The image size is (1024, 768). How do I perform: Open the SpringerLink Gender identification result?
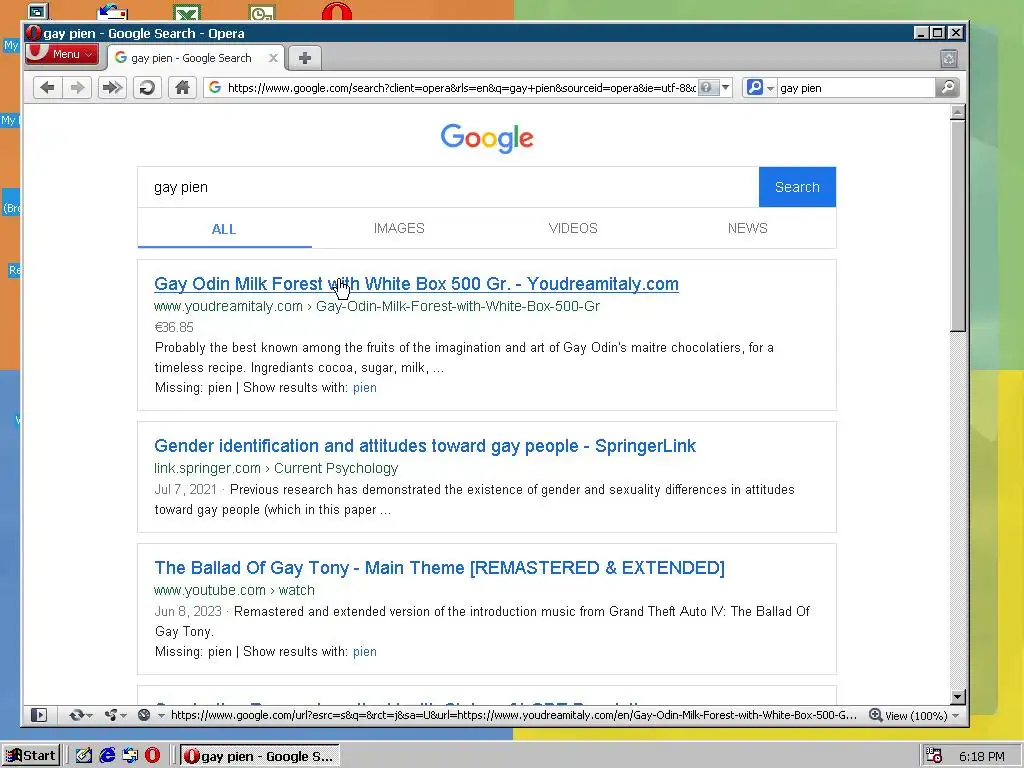point(425,446)
